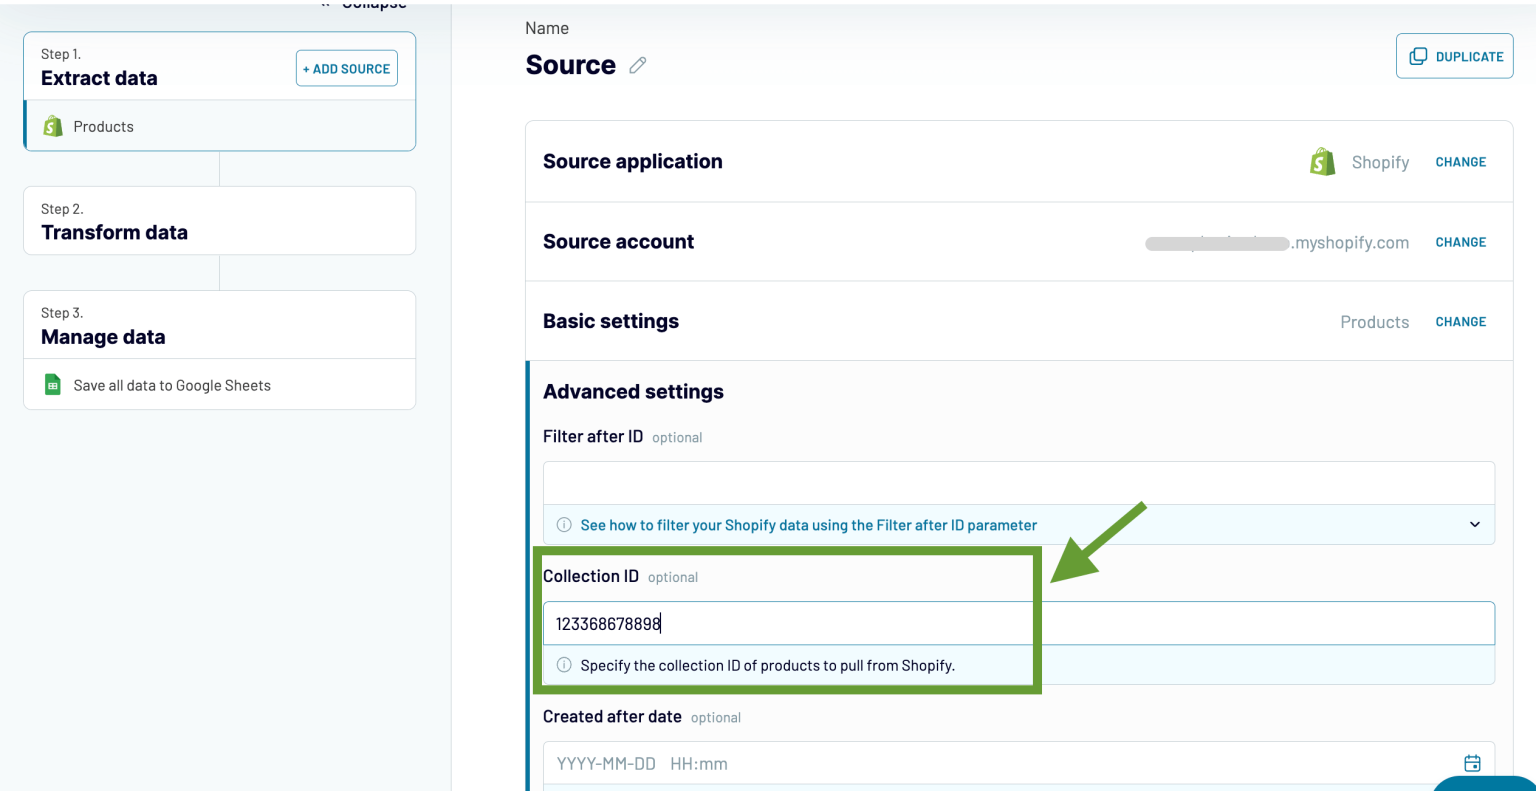Click inside the Collection ID input field

[x=788, y=622]
